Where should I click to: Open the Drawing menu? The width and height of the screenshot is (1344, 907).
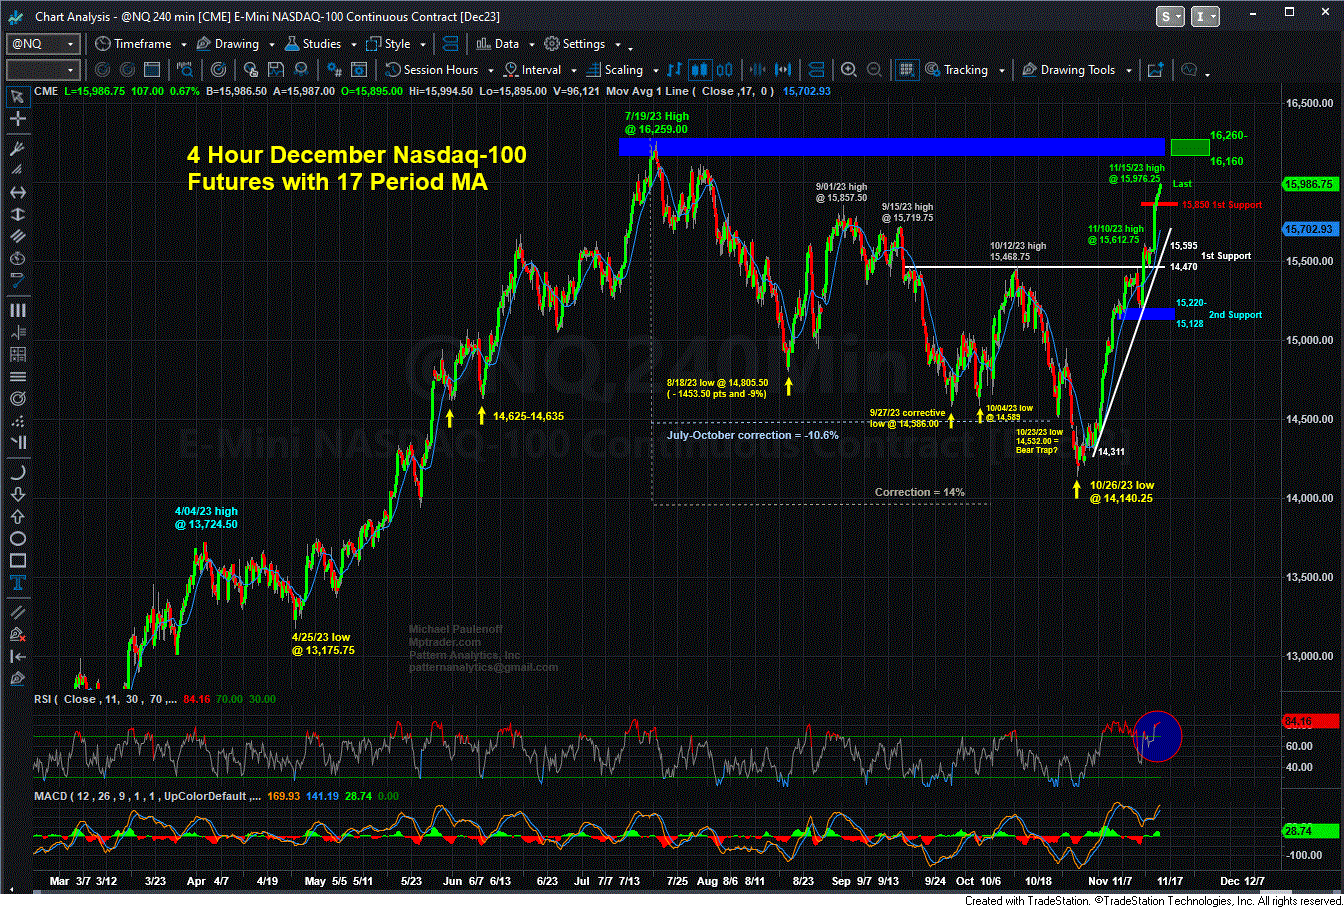pos(229,44)
